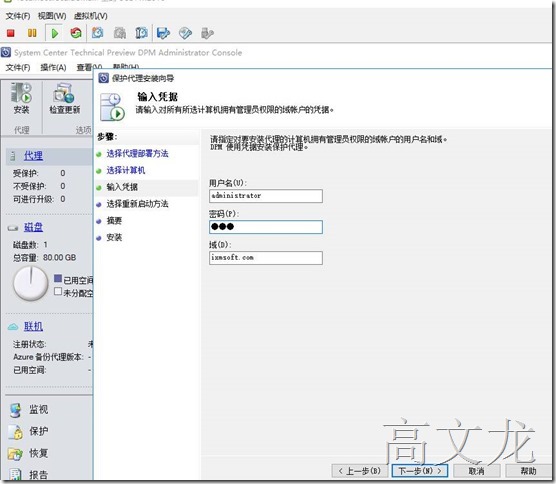Click the 帮助 help button
This screenshot has height=484, width=556.
pyautogui.click(x=528, y=471)
